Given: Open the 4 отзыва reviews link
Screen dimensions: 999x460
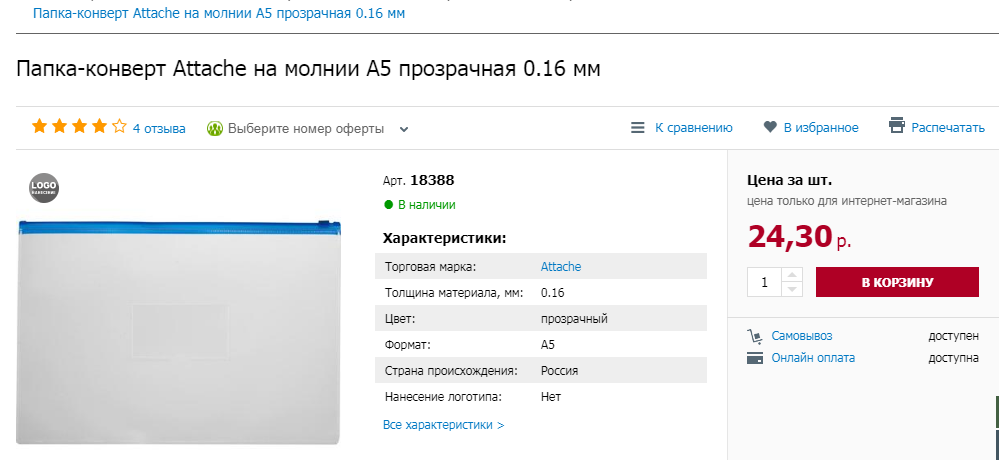Looking at the screenshot, I should (159, 129).
